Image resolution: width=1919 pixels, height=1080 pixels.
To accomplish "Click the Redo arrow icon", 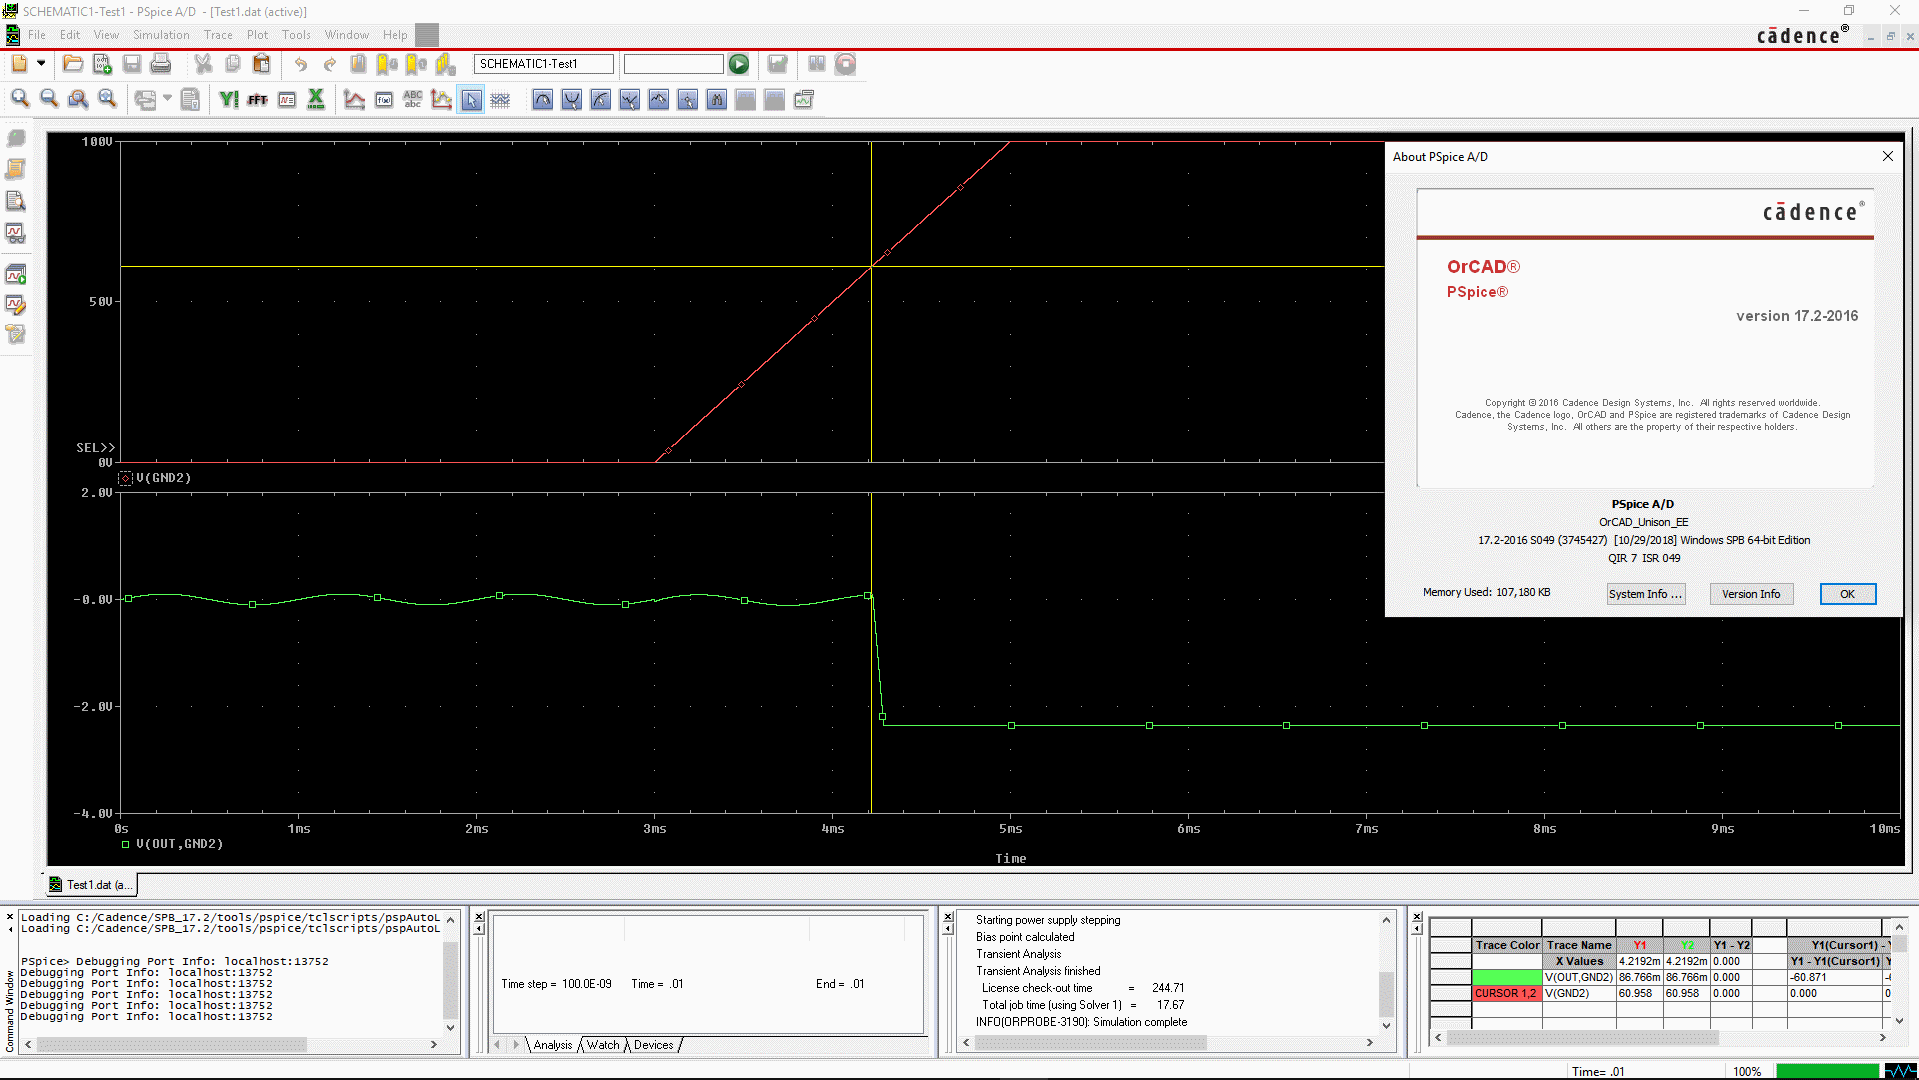I will click(329, 64).
